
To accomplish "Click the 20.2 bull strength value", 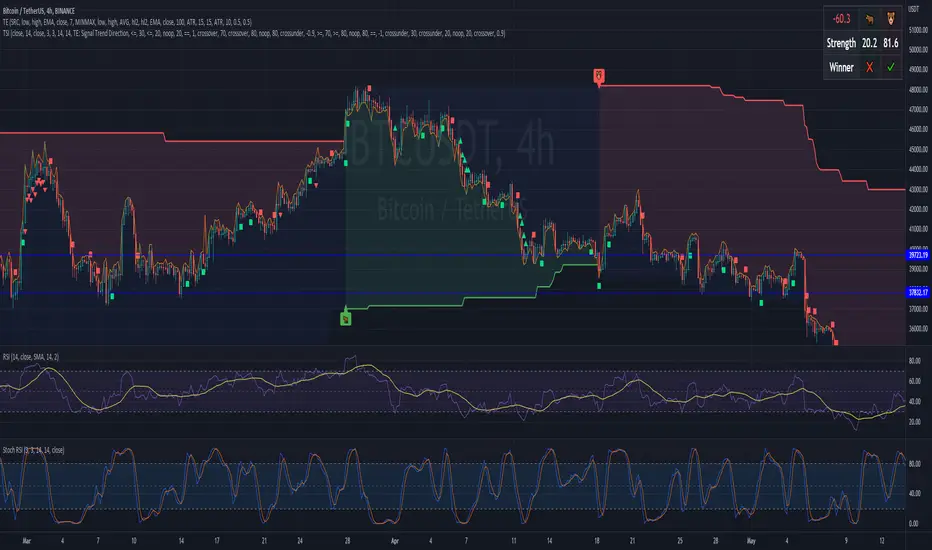I will [x=870, y=43].
